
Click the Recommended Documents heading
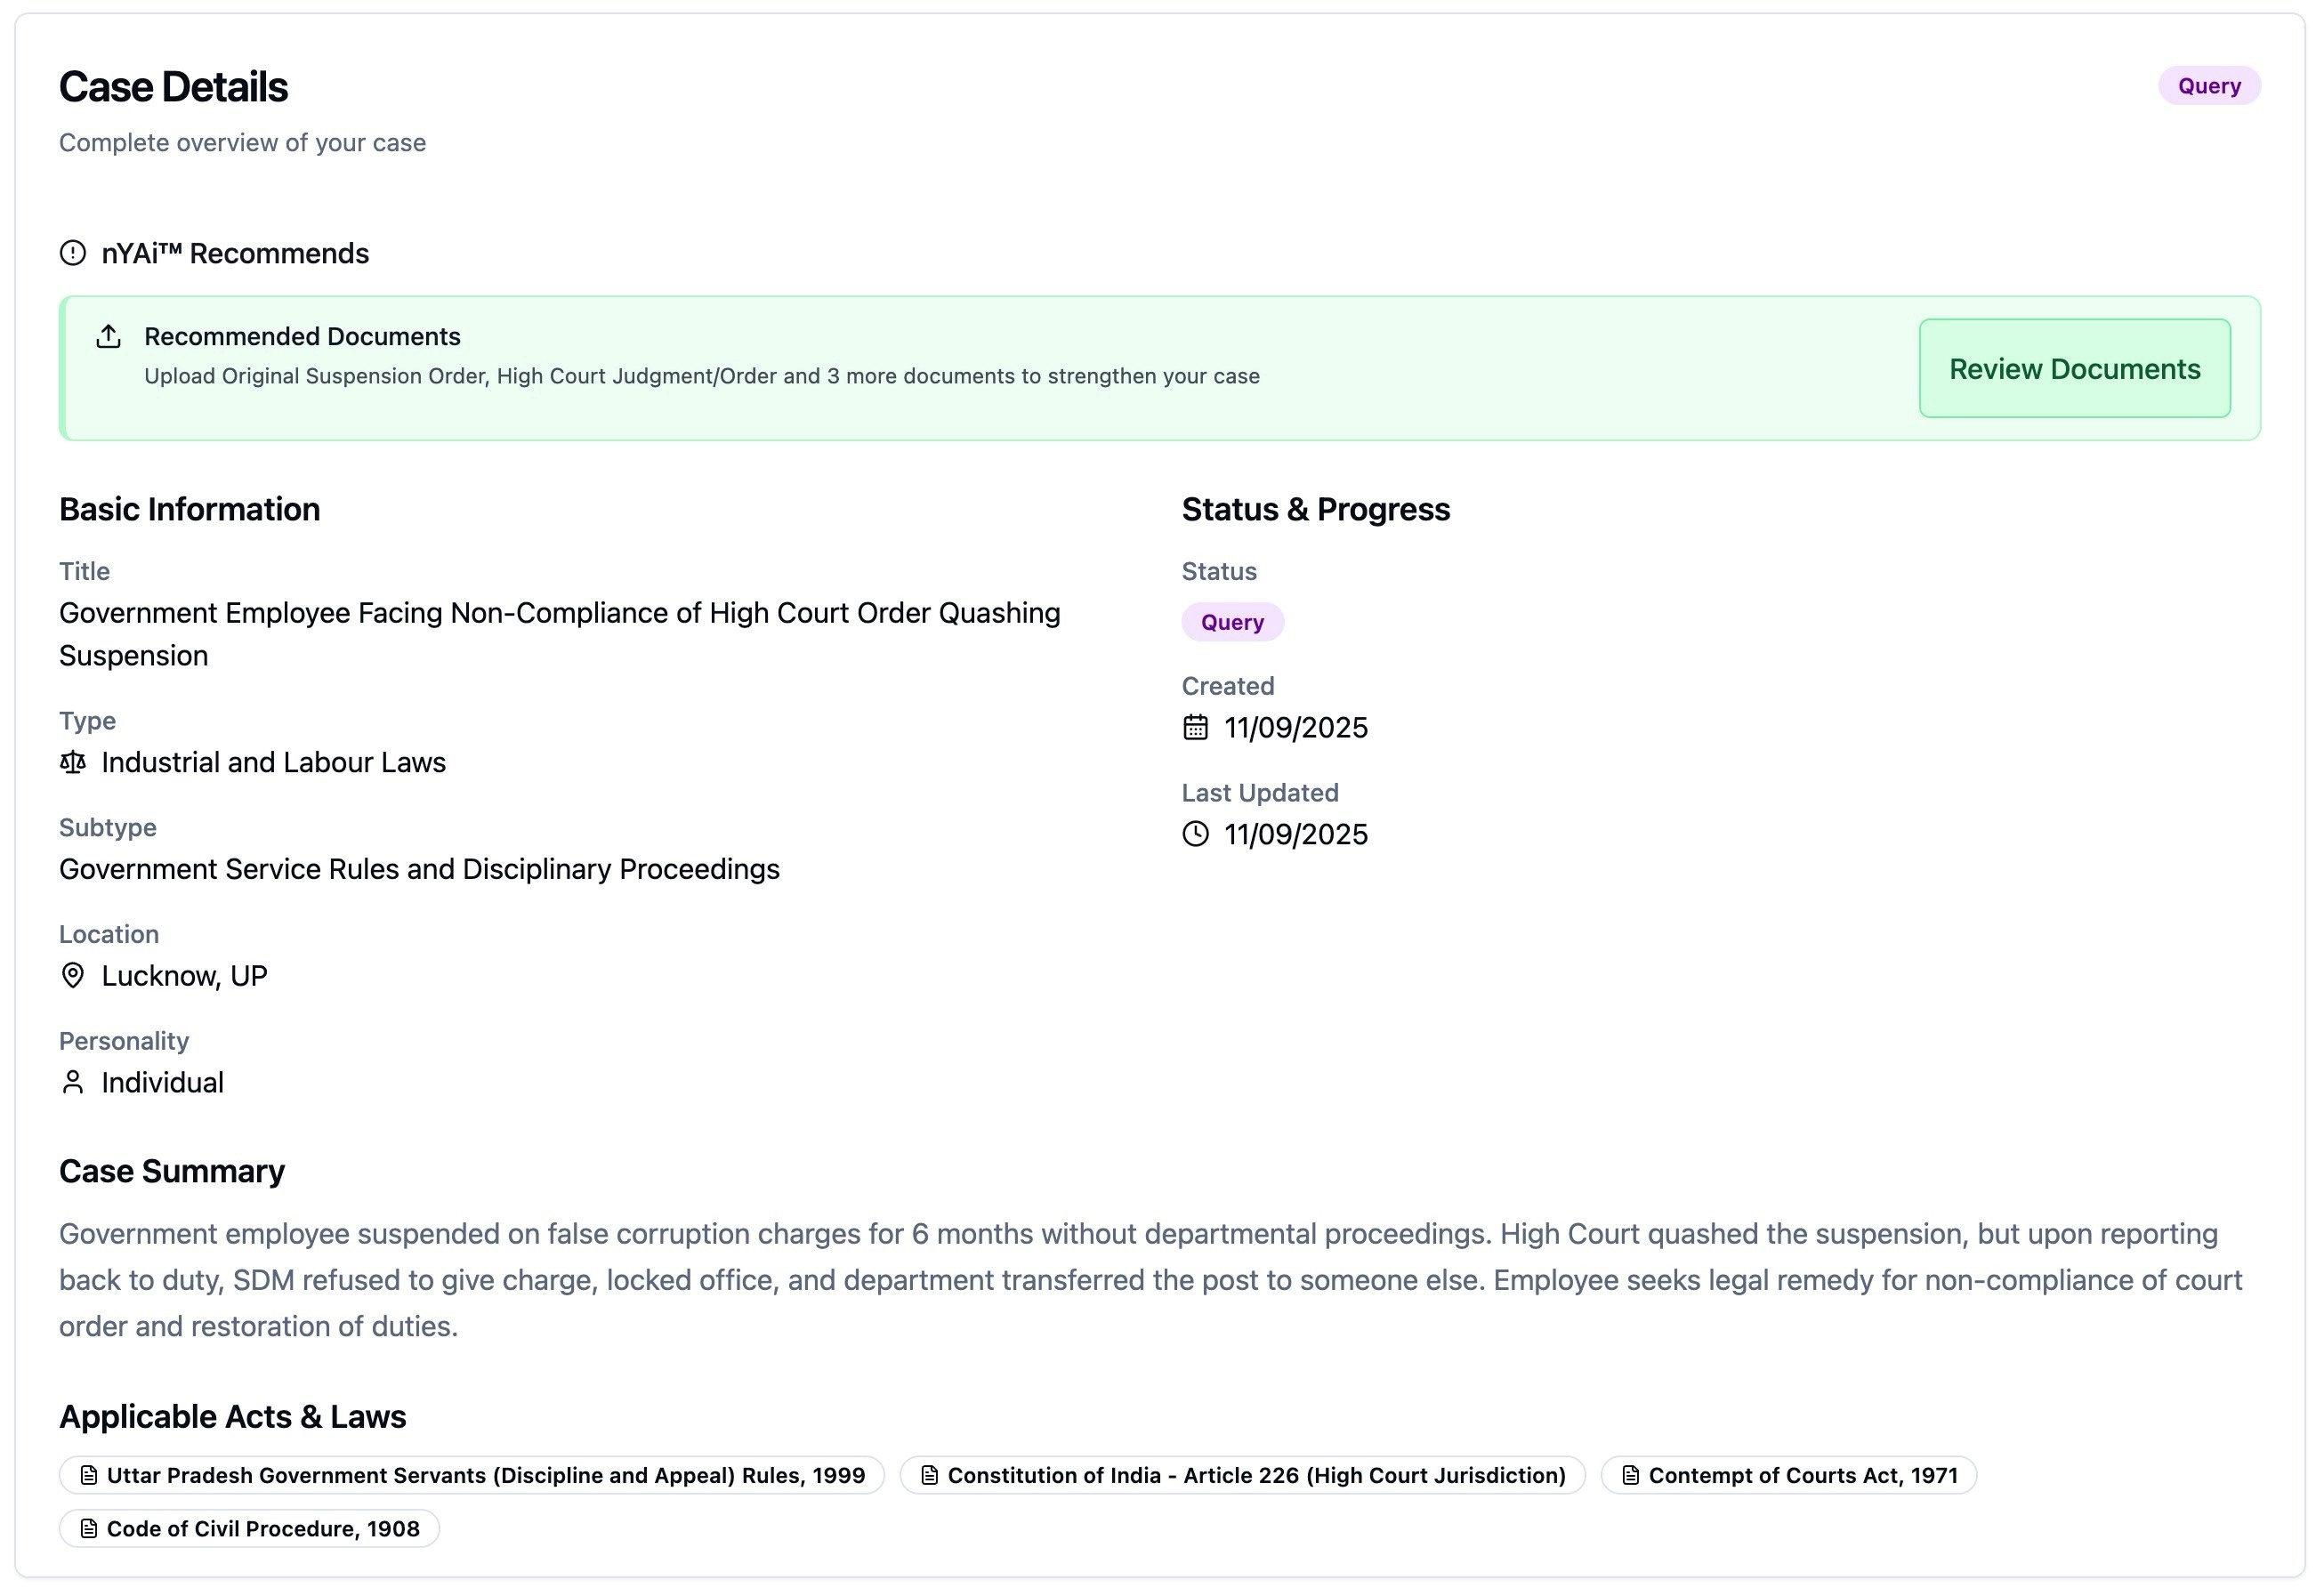[302, 337]
